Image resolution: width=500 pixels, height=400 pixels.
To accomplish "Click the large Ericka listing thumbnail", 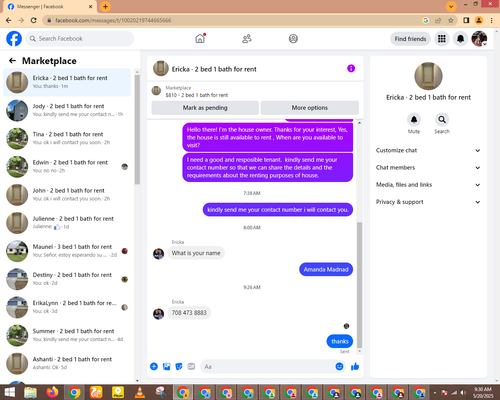I will [x=428, y=76].
